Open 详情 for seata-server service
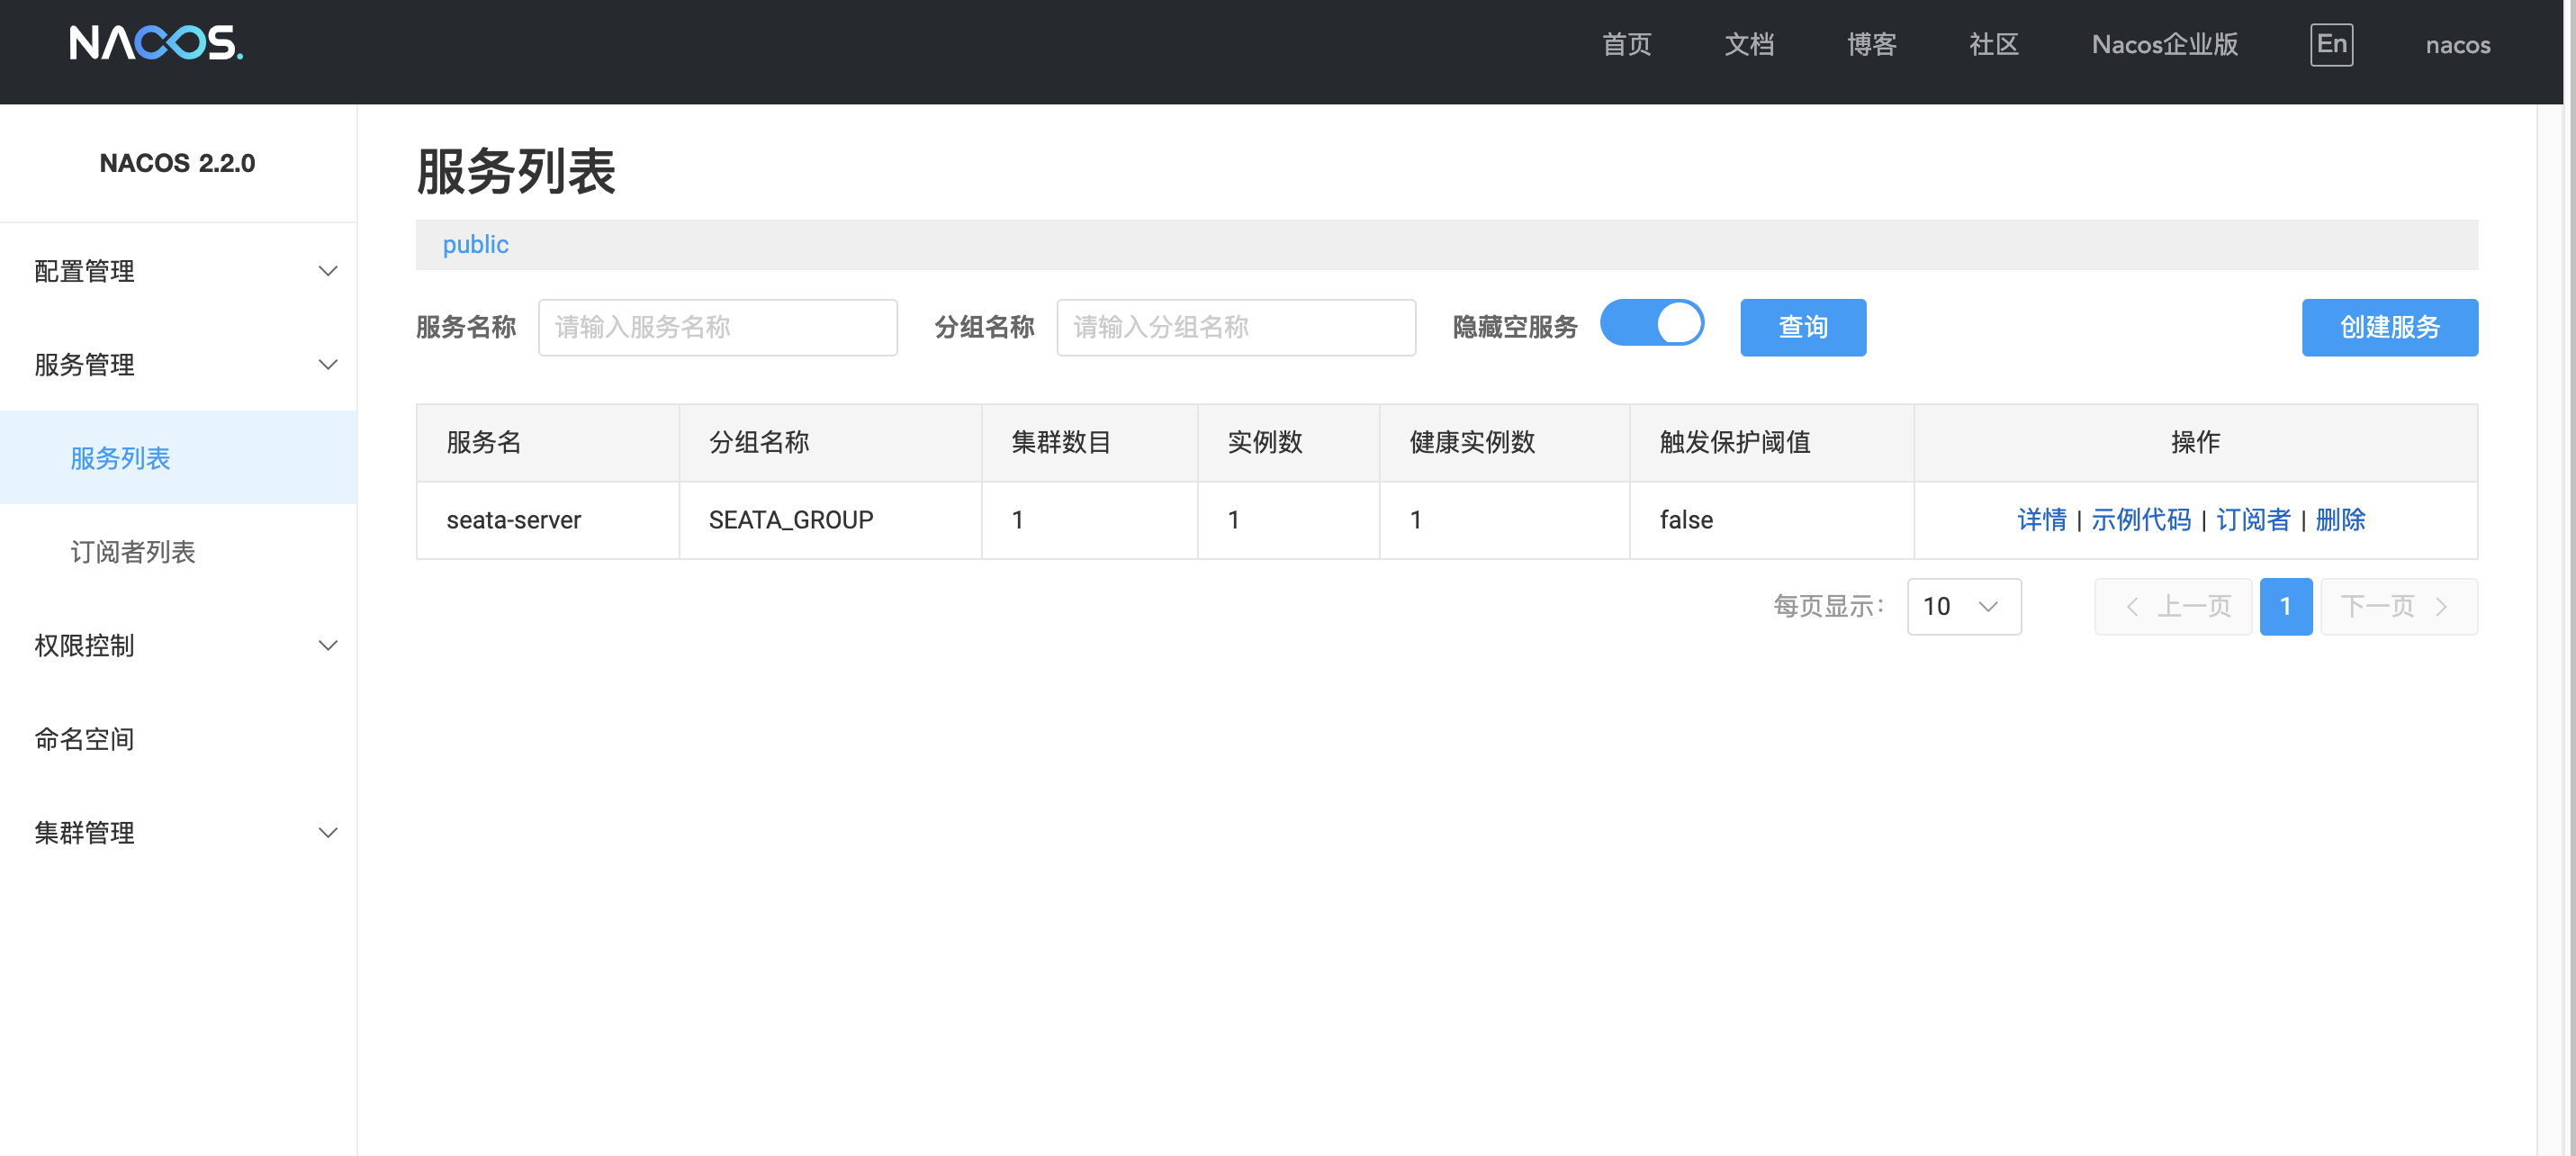Viewport: 2576px width, 1156px height. coord(2043,520)
